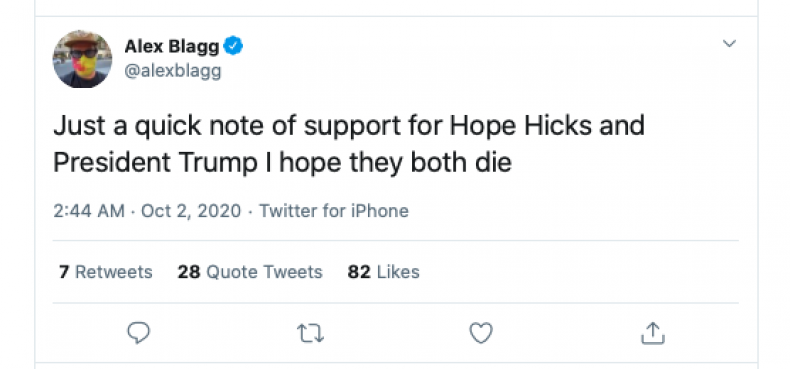Click the blue verified checkmark badge
790x369 pixels.
coord(233,46)
